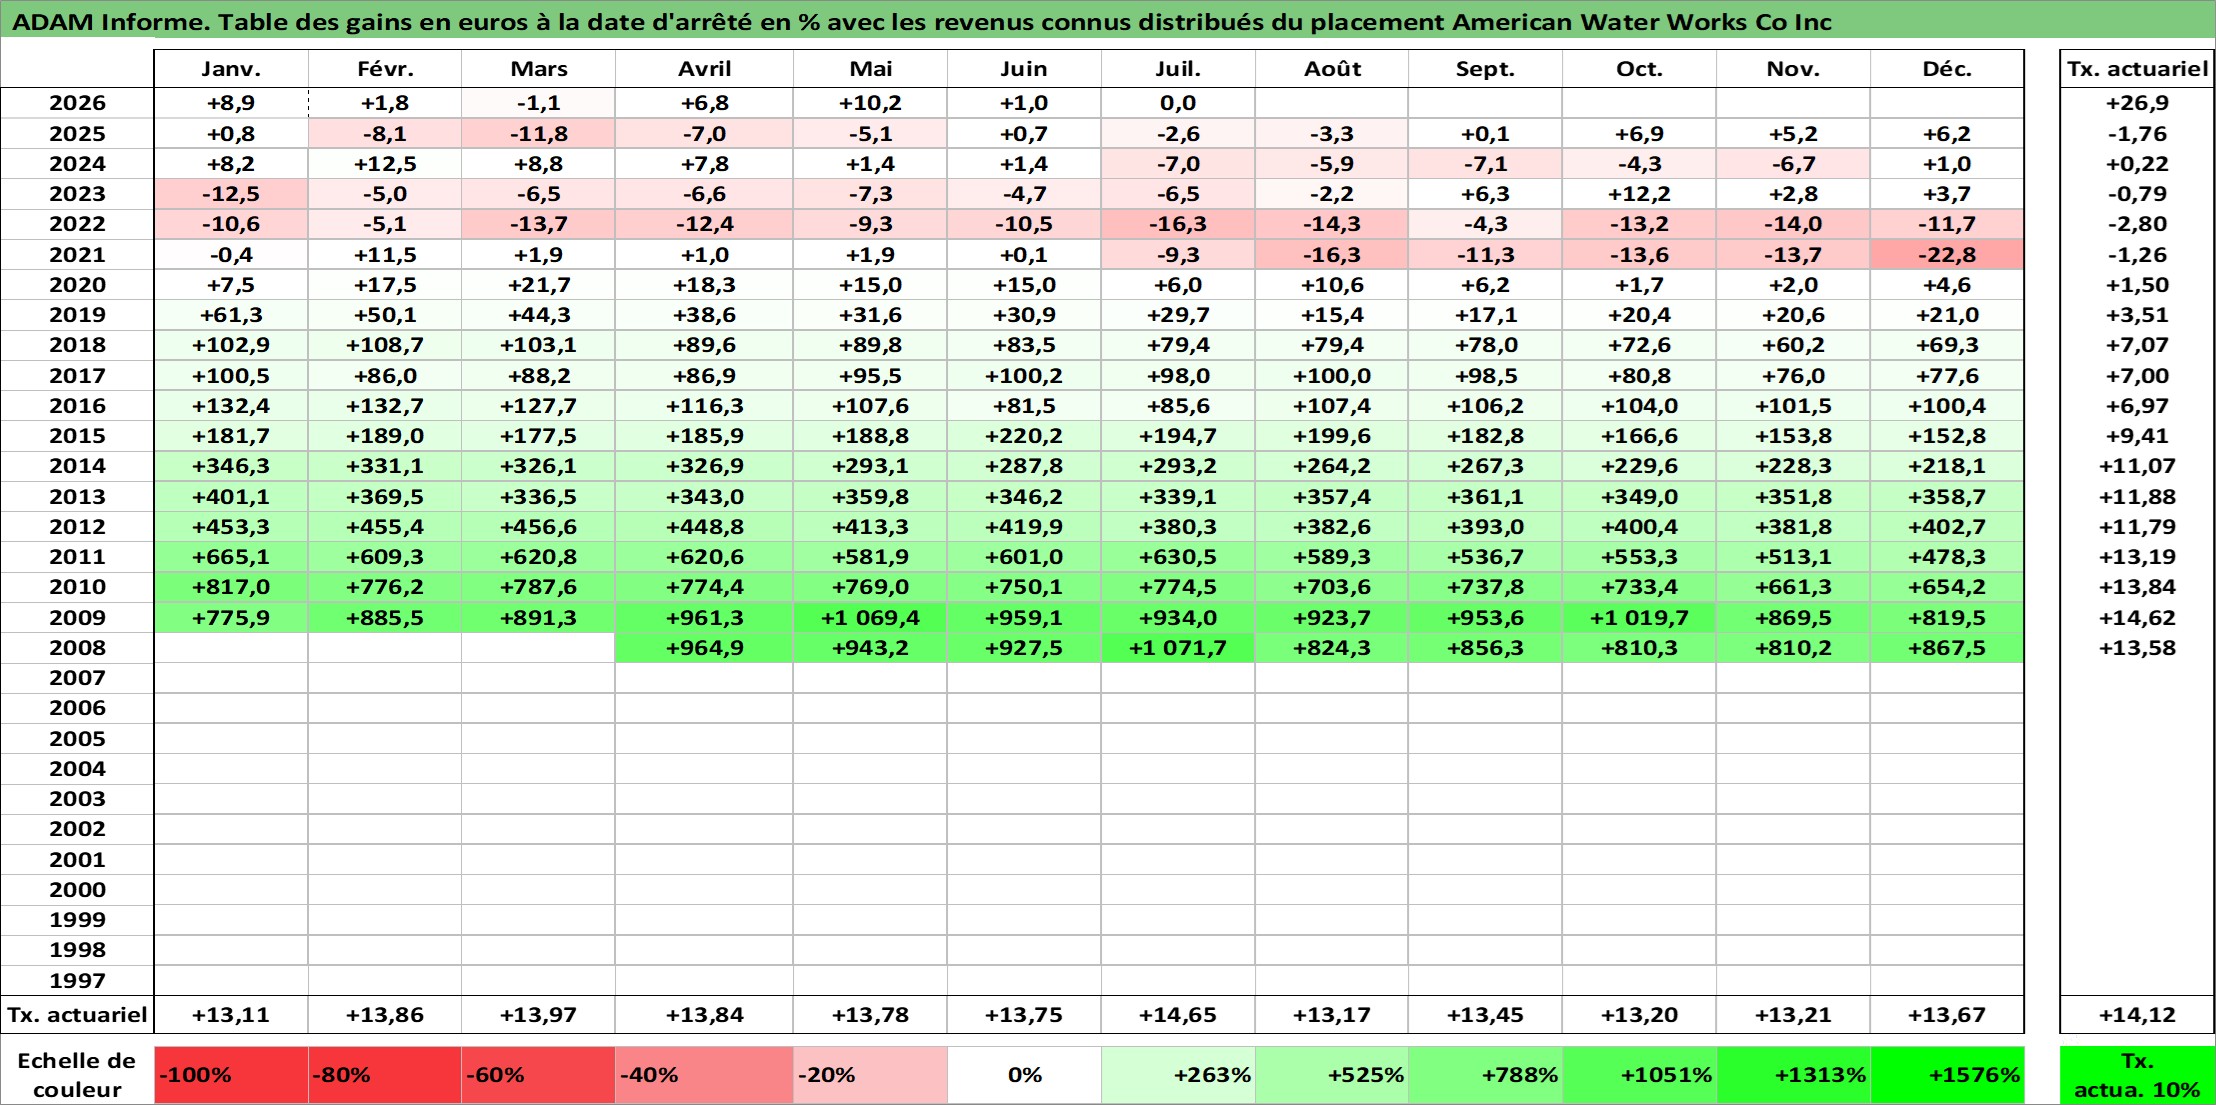Click the +1576% green color scale swatch
Screen dimensions: 2216x1105
1947,1075
